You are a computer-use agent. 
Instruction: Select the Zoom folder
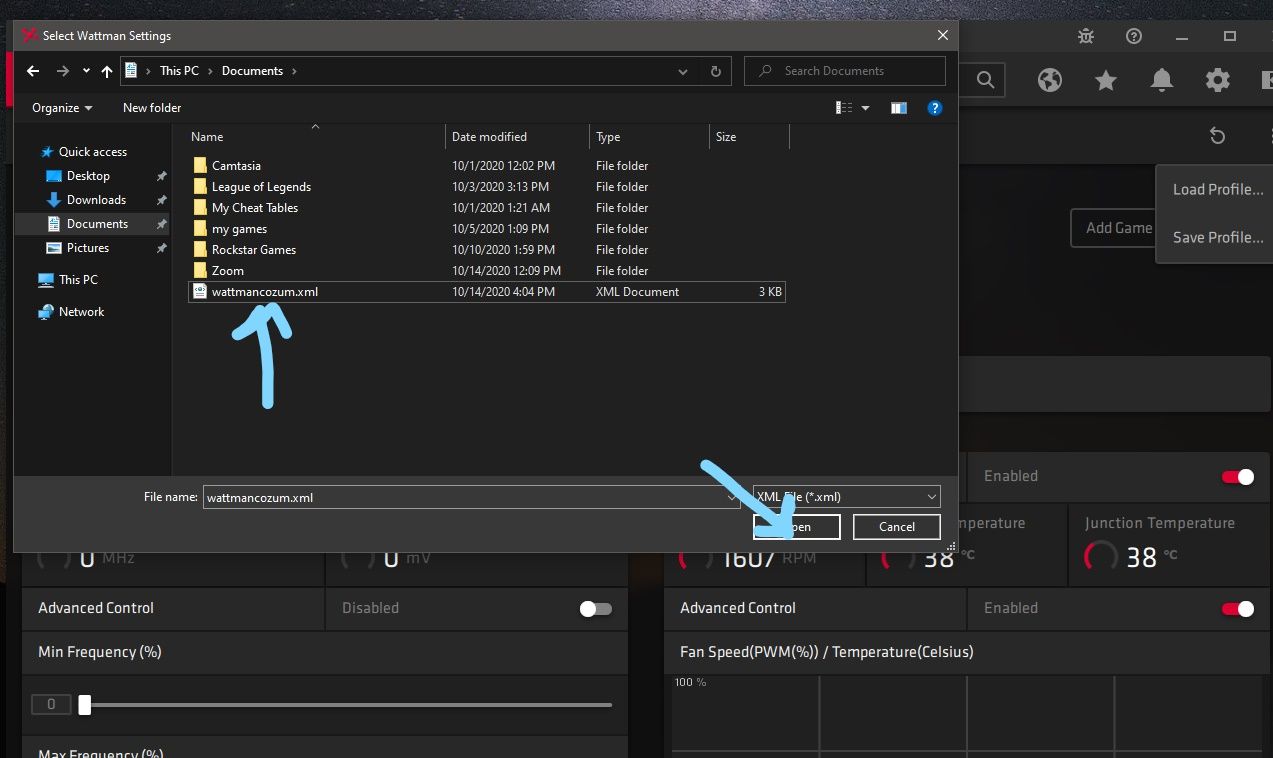pos(227,271)
